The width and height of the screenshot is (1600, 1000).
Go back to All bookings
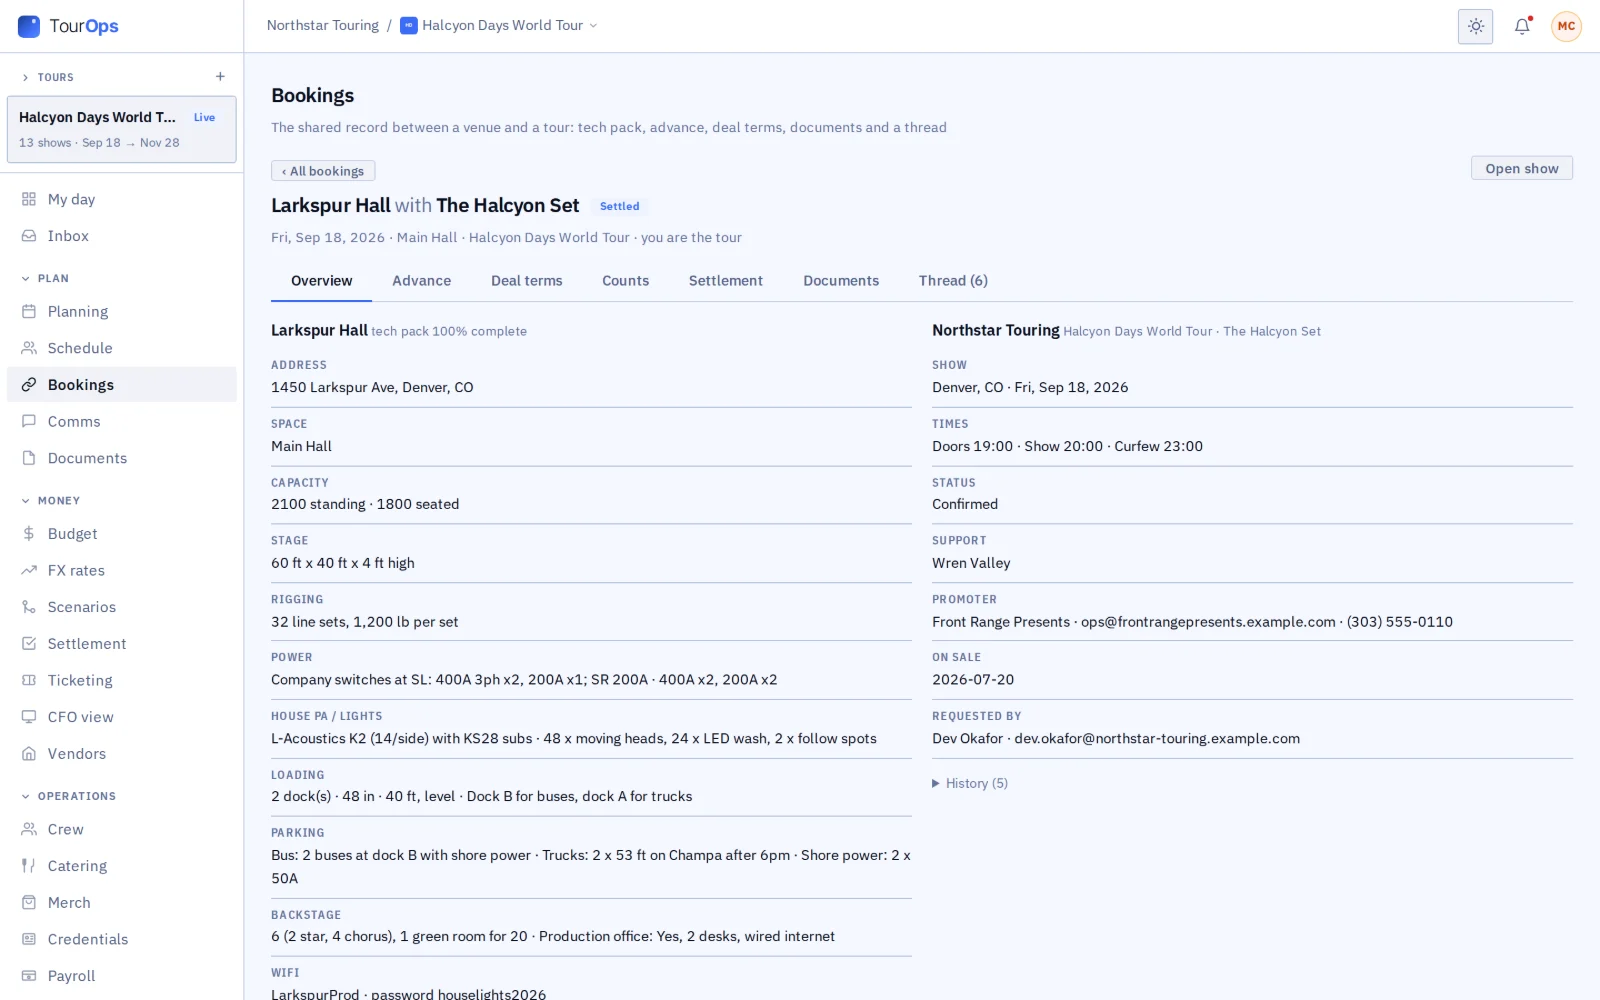(x=323, y=171)
